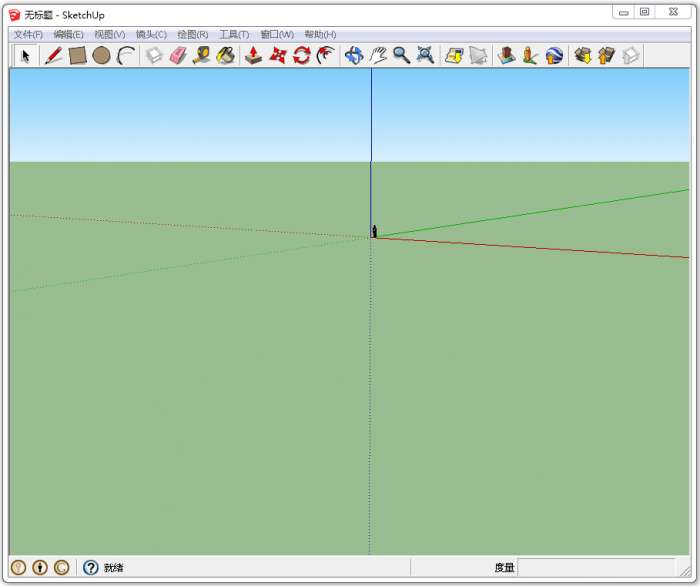Image resolution: width=700 pixels, height=586 pixels.
Task: Click the Zoom magnifier tool
Action: [x=401, y=56]
